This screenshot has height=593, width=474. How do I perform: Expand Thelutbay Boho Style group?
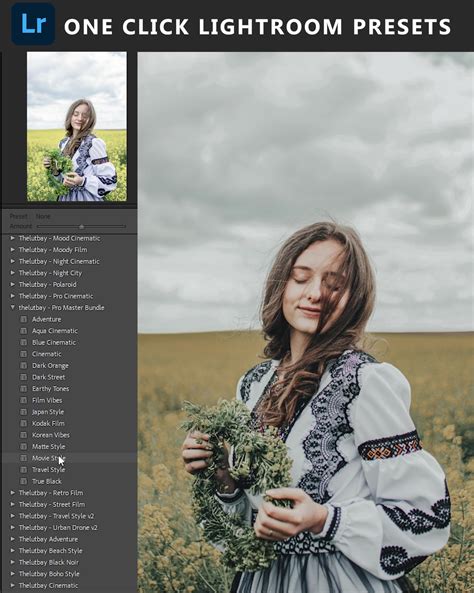(x=12, y=574)
